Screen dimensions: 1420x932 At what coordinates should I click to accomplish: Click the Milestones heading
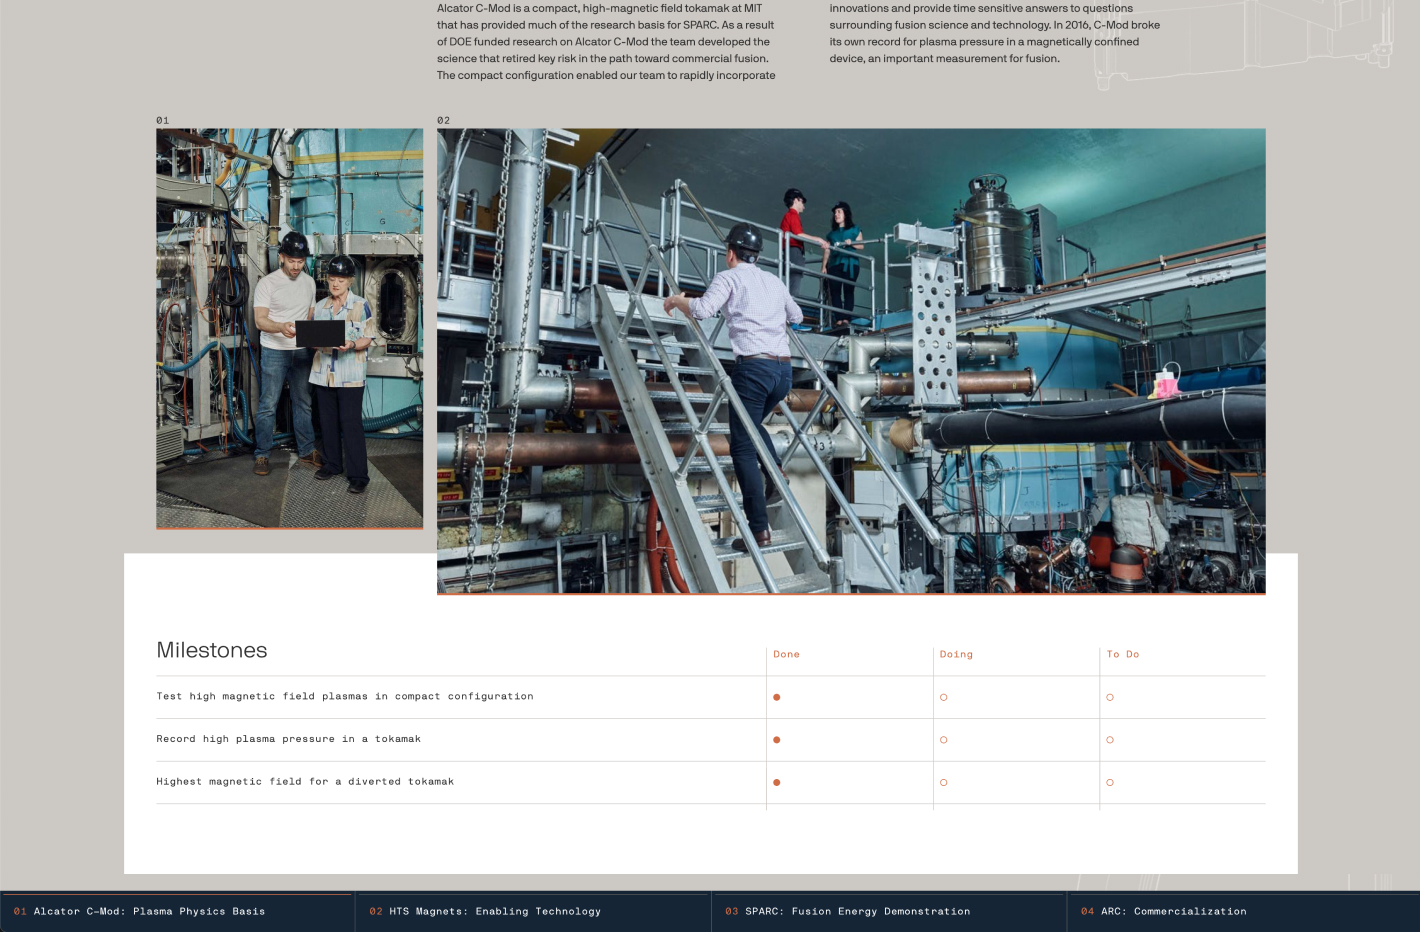click(212, 650)
